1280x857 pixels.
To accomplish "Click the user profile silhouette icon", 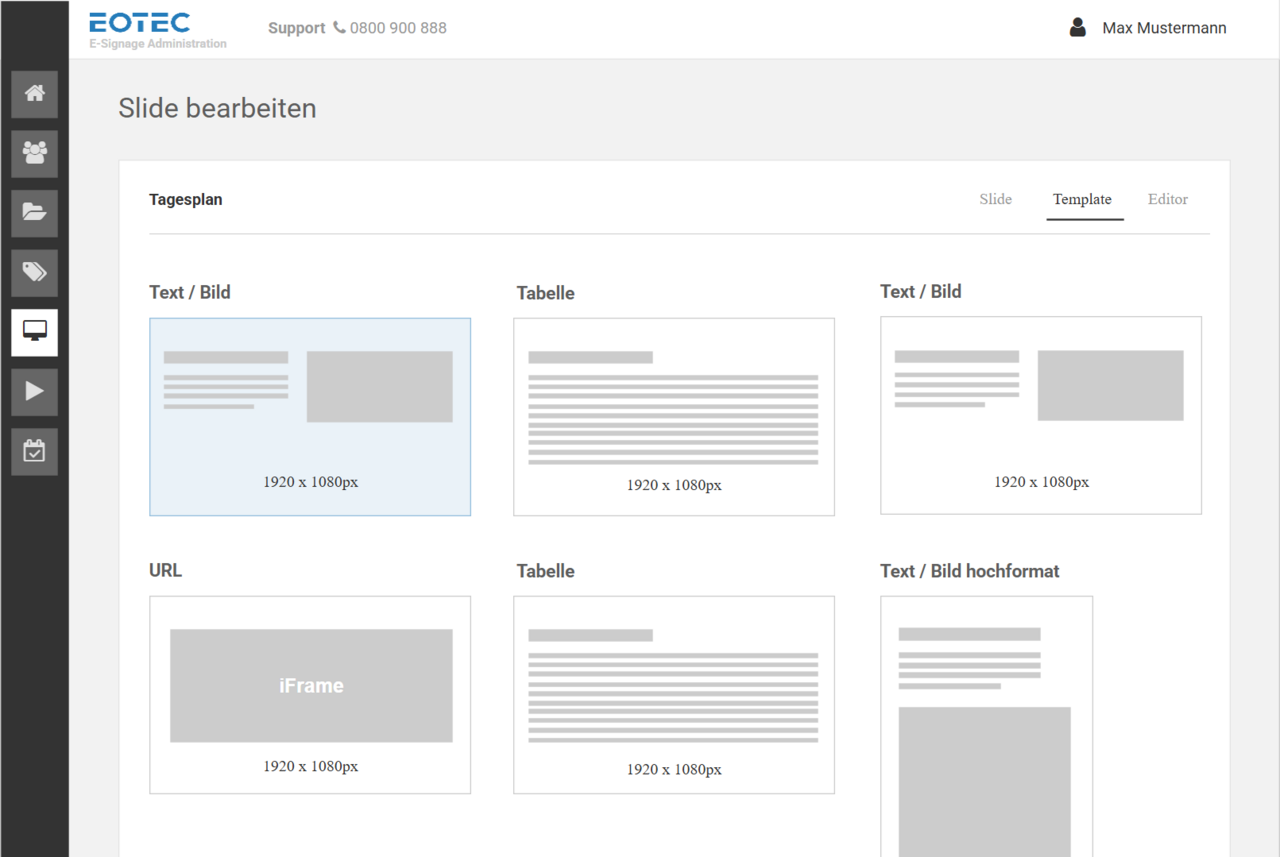I will [1077, 28].
